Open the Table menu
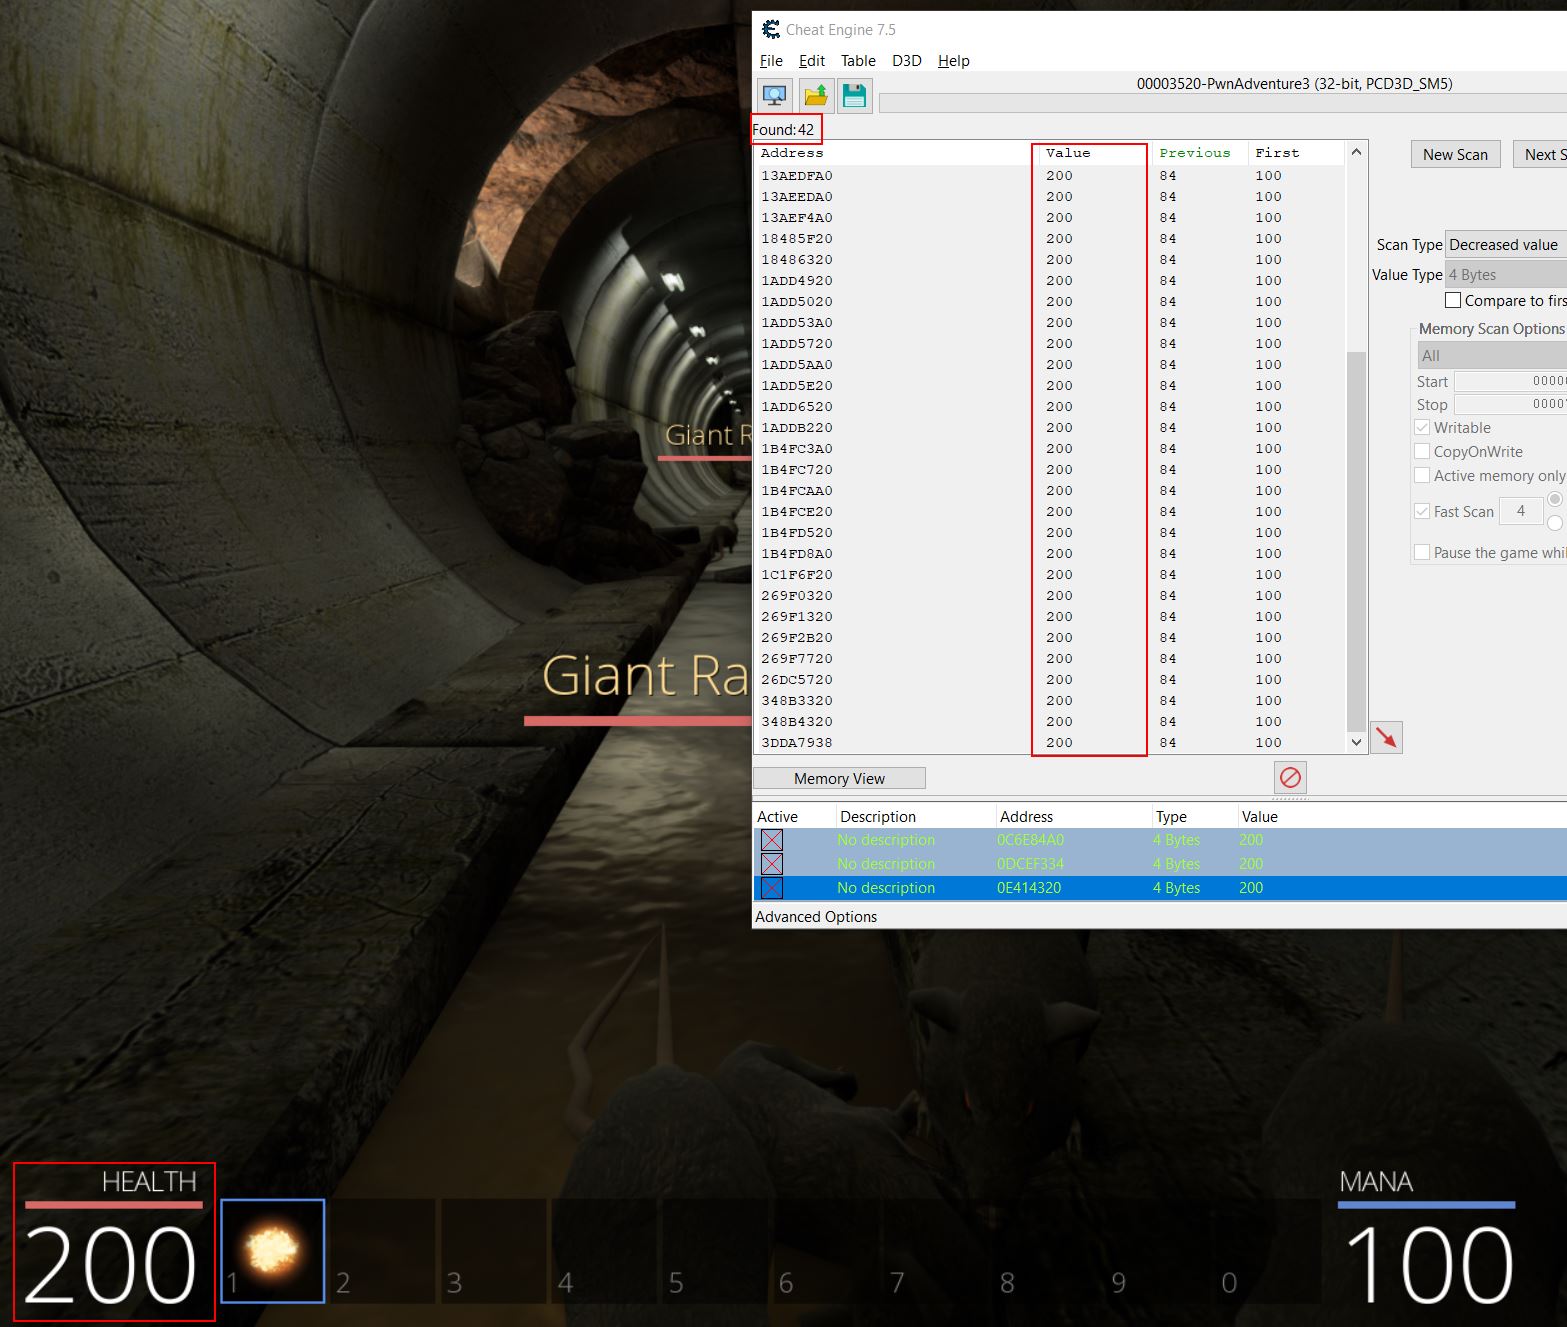 (x=858, y=61)
